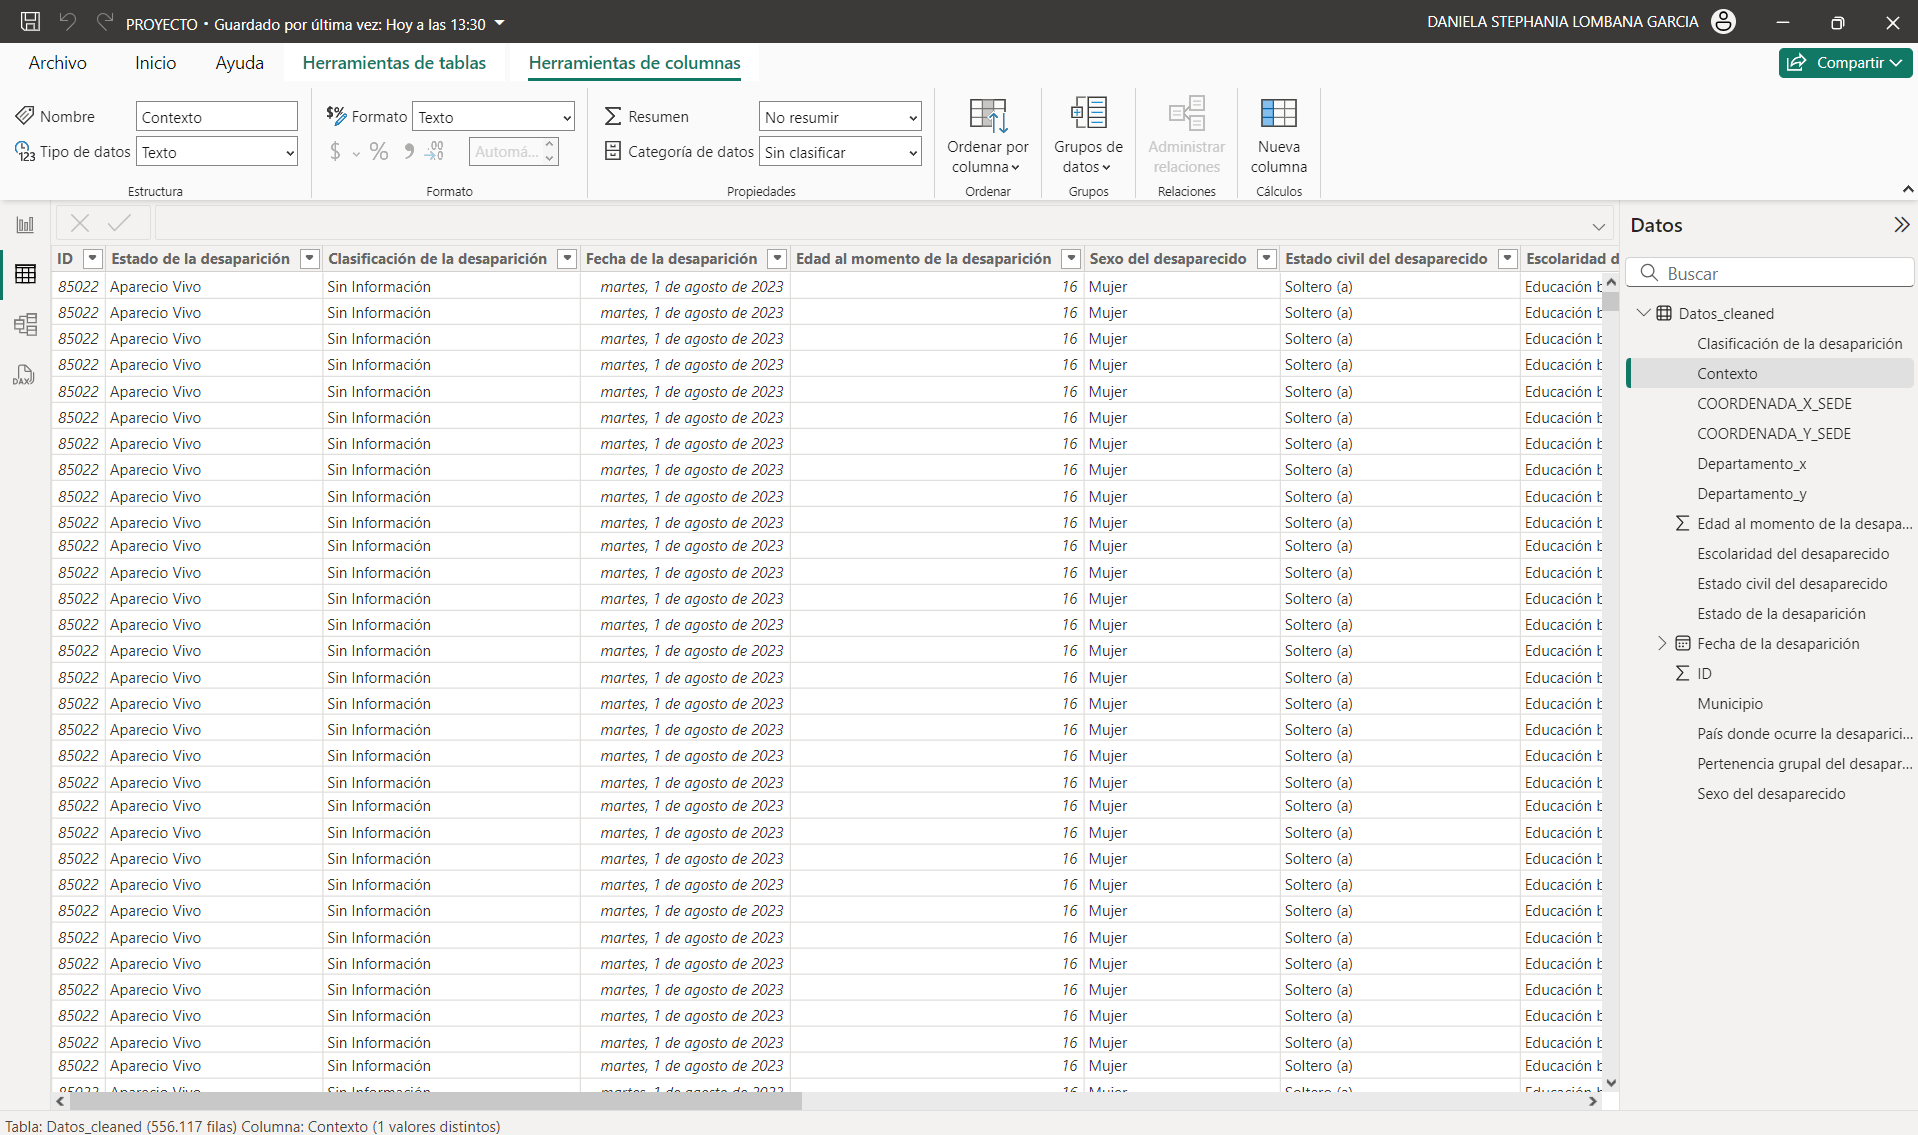Open file title dropdown arrow
The height and width of the screenshot is (1135, 1918).
point(499,23)
